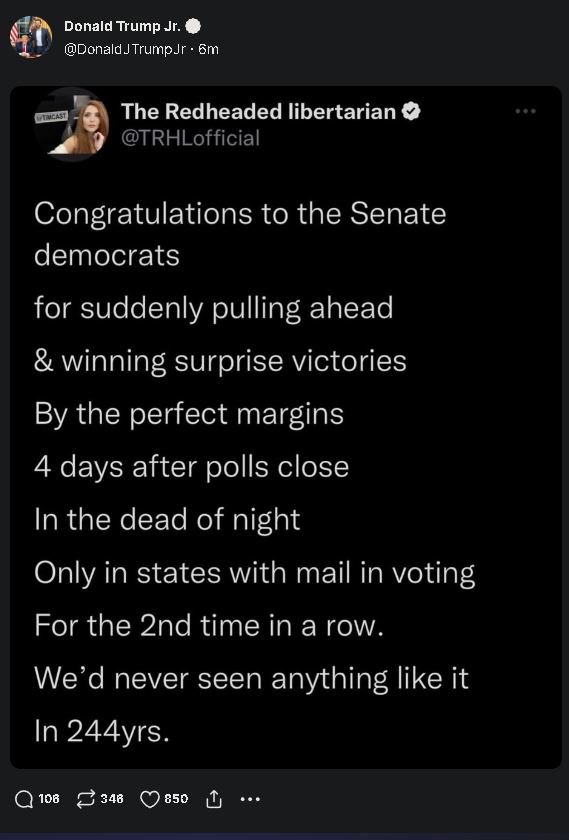Click The Redheaded libertarian account name

click(x=258, y=111)
